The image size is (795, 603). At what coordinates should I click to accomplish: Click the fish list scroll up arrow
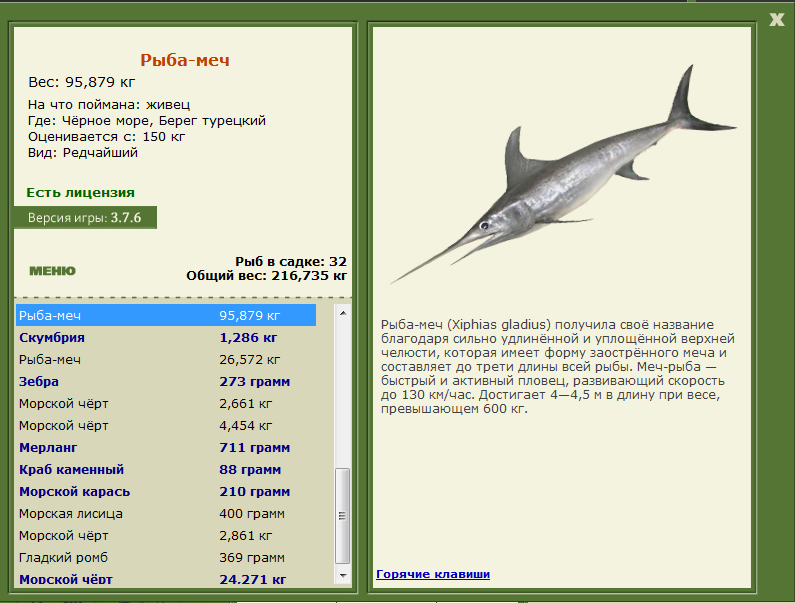[x=343, y=313]
